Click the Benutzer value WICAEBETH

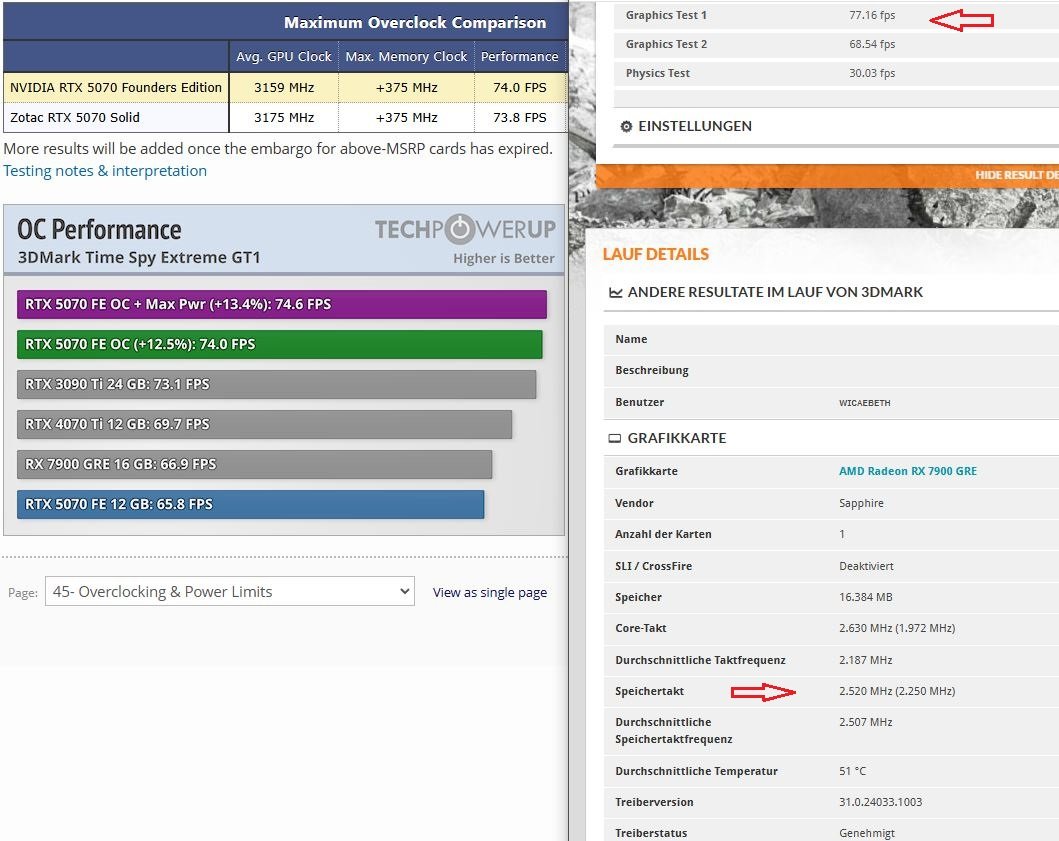click(x=864, y=403)
